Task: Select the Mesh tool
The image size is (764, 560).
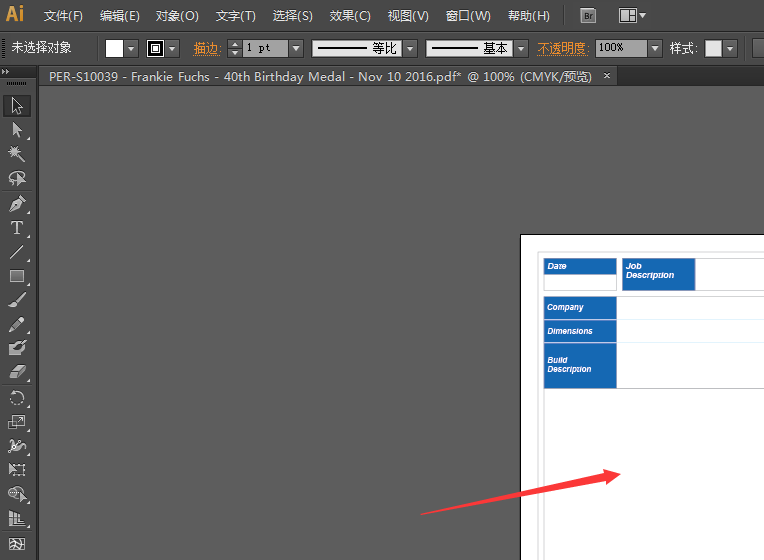Action: pos(17,543)
